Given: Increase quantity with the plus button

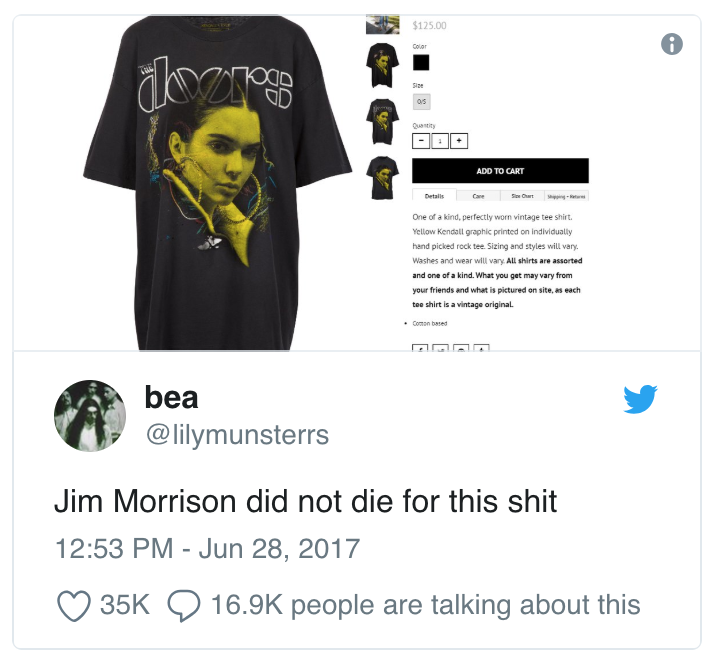Looking at the screenshot, I should (459, 141).
